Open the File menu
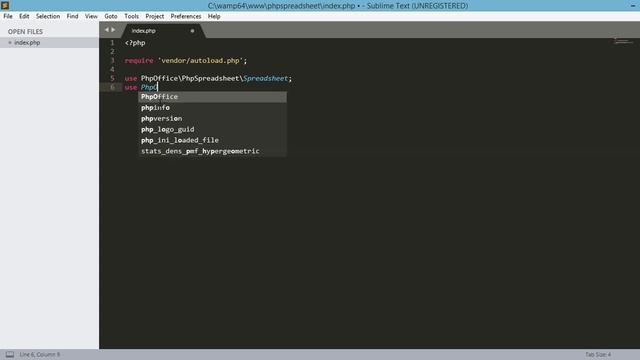 pyautogui.click(x=8, y=16)
